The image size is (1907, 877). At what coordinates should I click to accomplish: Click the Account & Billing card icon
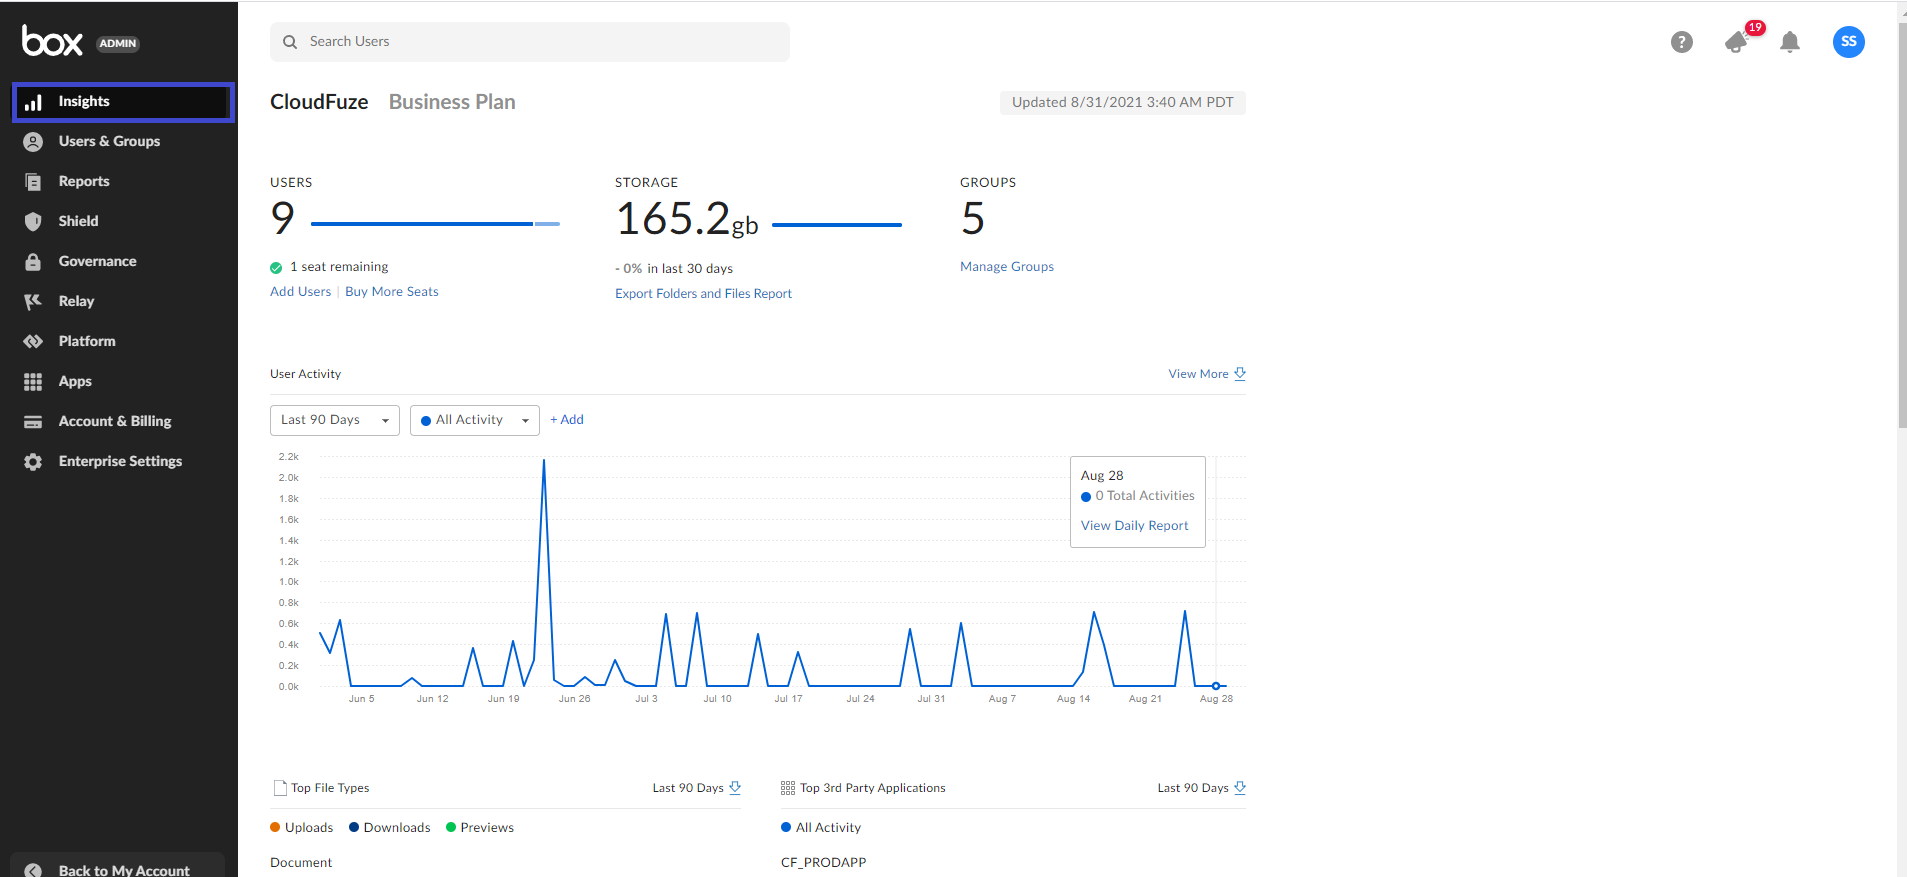click(33, 422)
